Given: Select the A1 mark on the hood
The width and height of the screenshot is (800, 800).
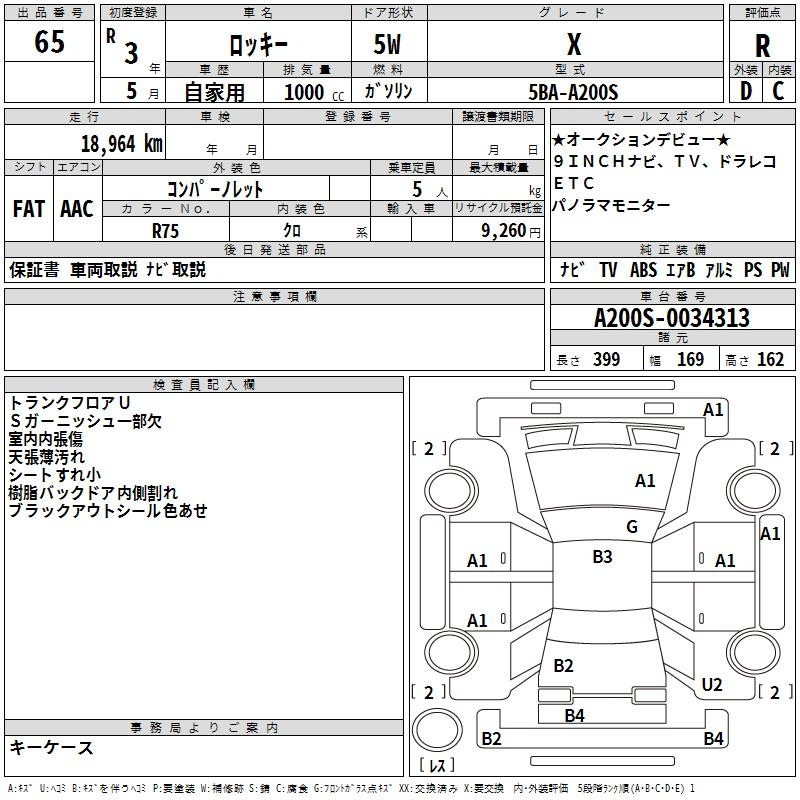Looking at the screenshot, I should [645, 481].
